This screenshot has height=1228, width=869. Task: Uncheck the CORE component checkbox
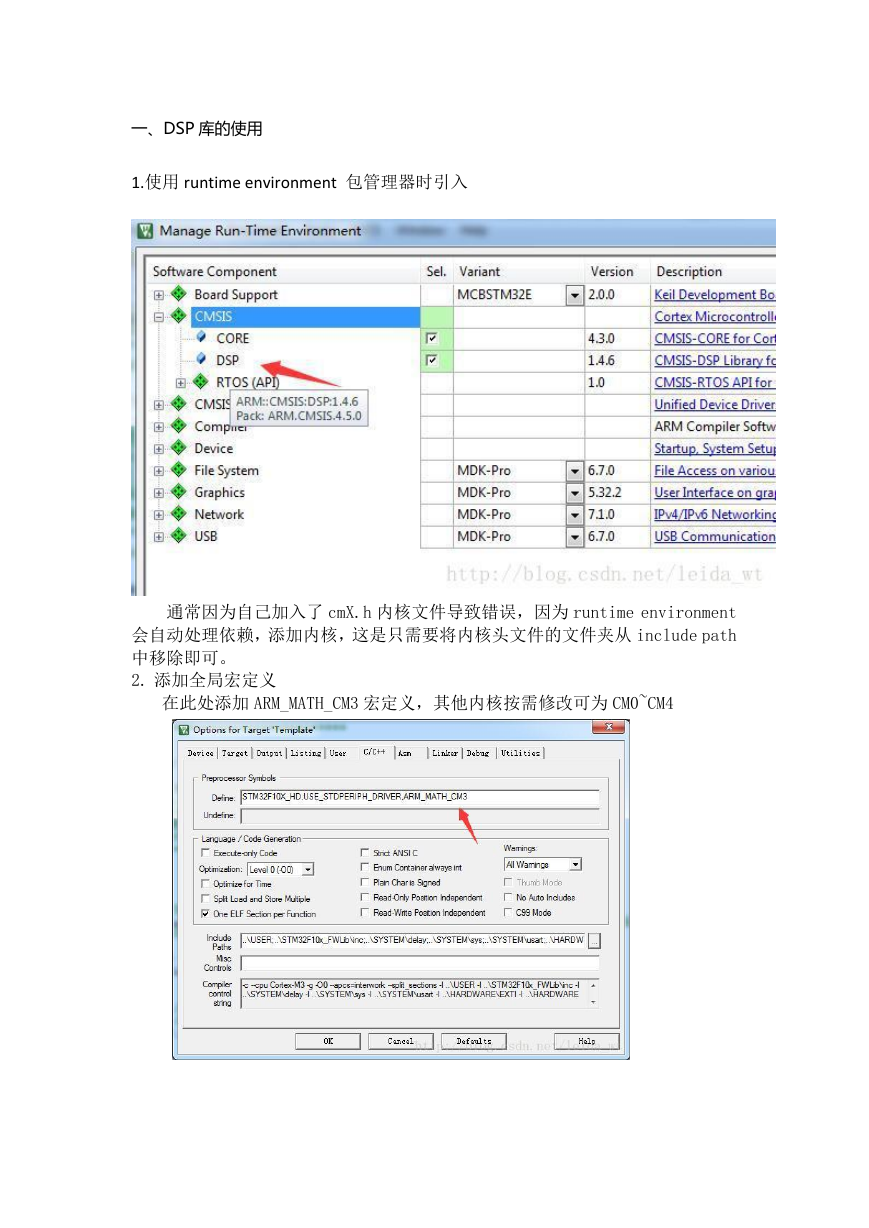pos(432,338)
